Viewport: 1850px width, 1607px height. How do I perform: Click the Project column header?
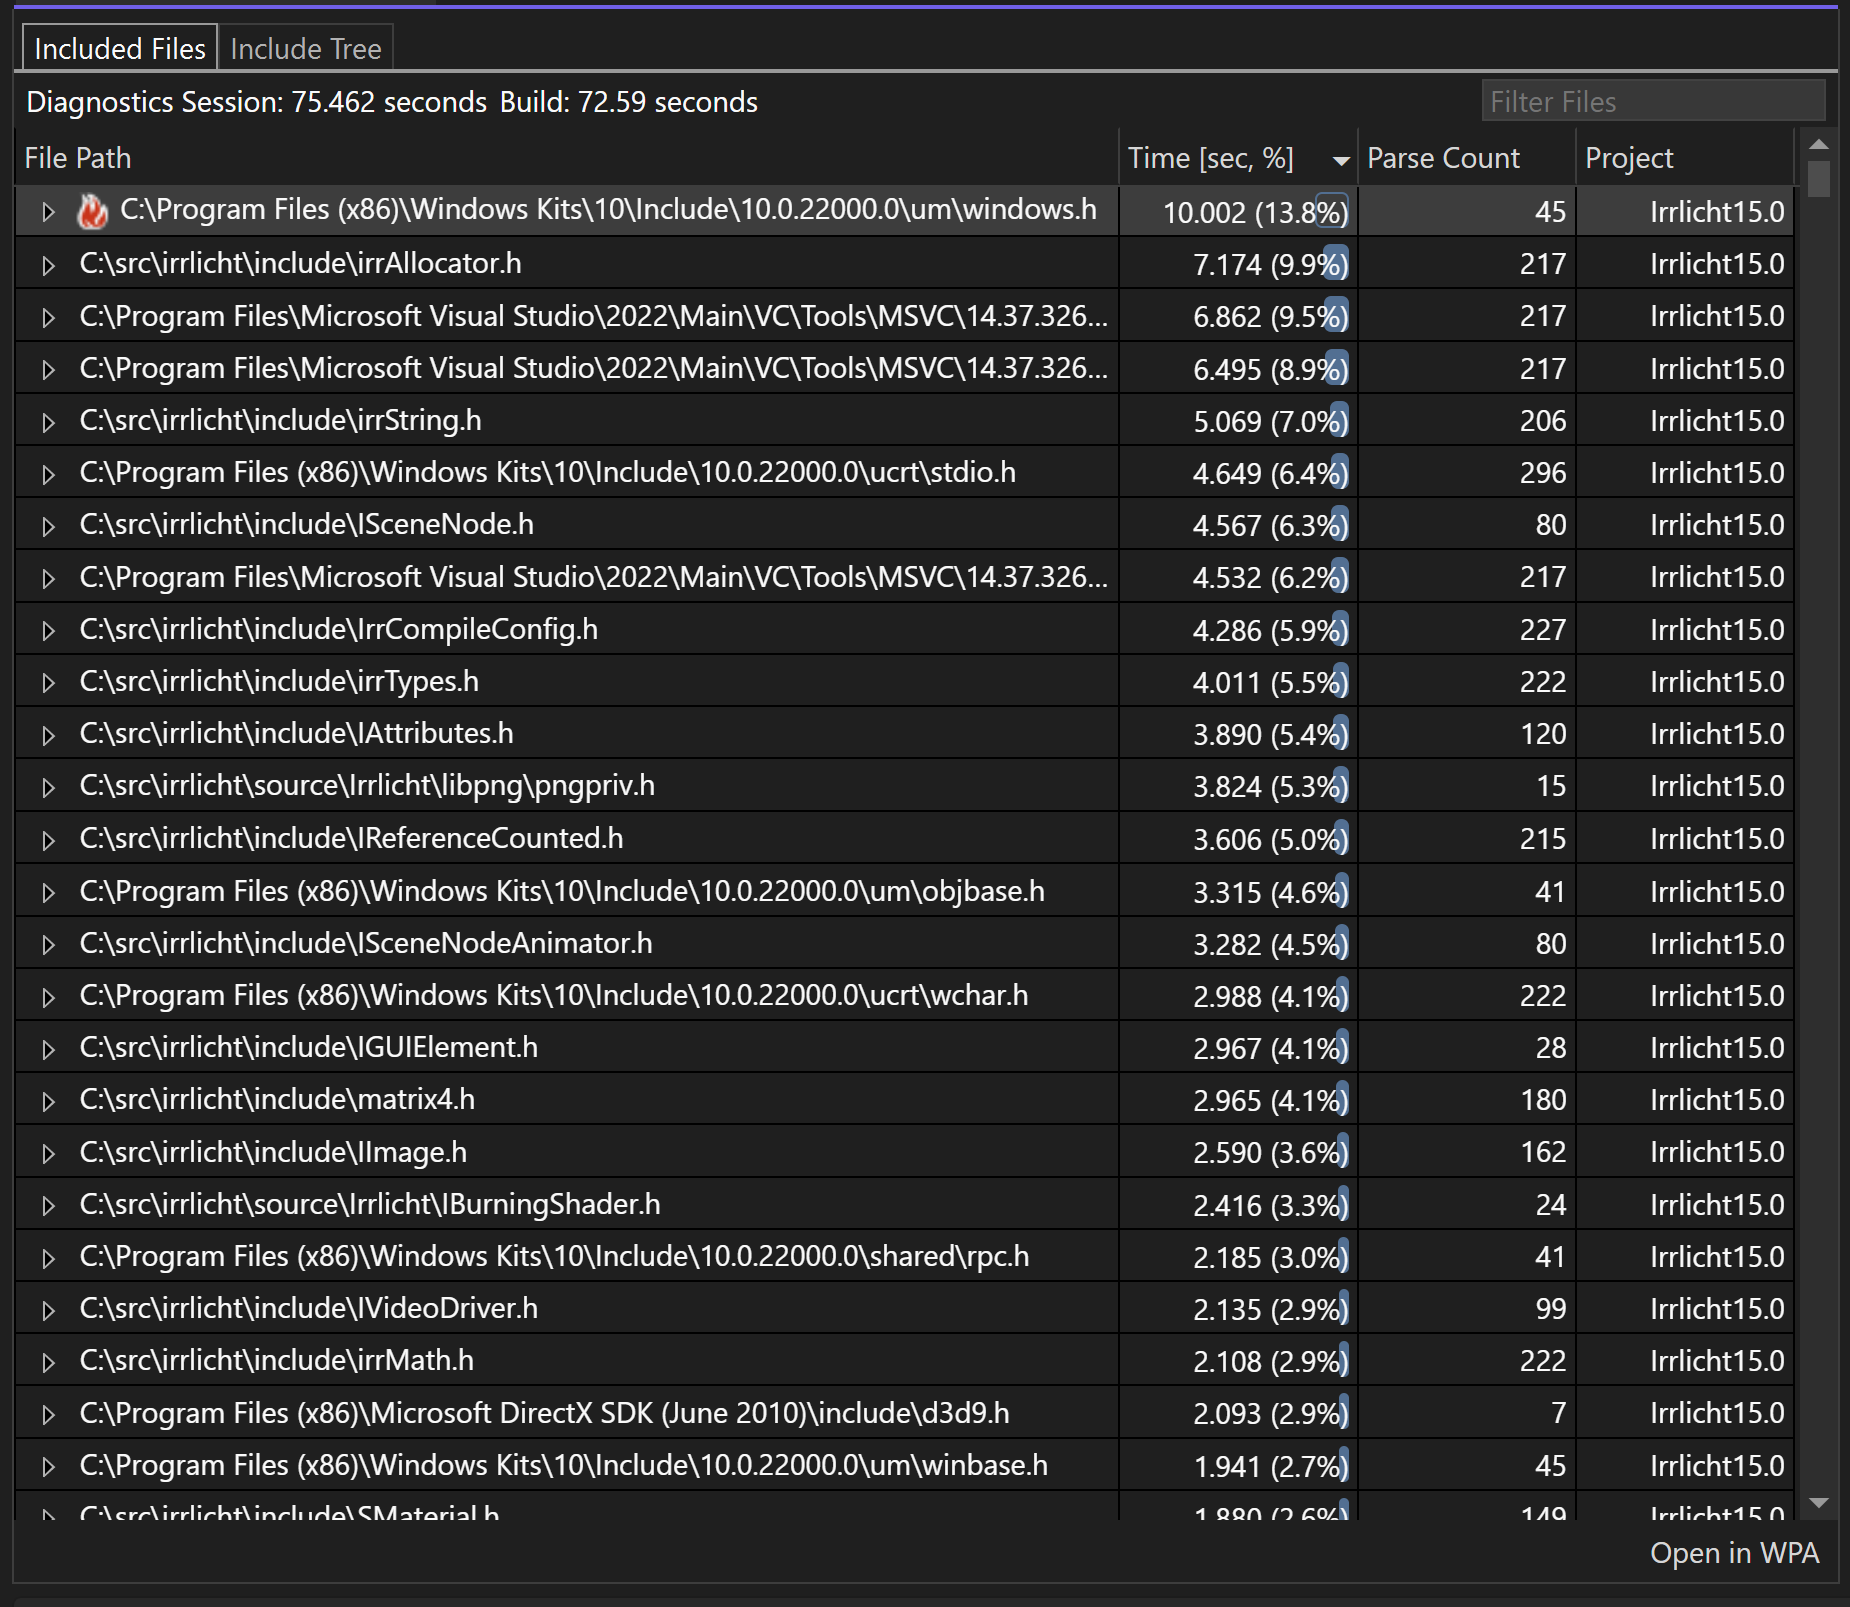1628,158
